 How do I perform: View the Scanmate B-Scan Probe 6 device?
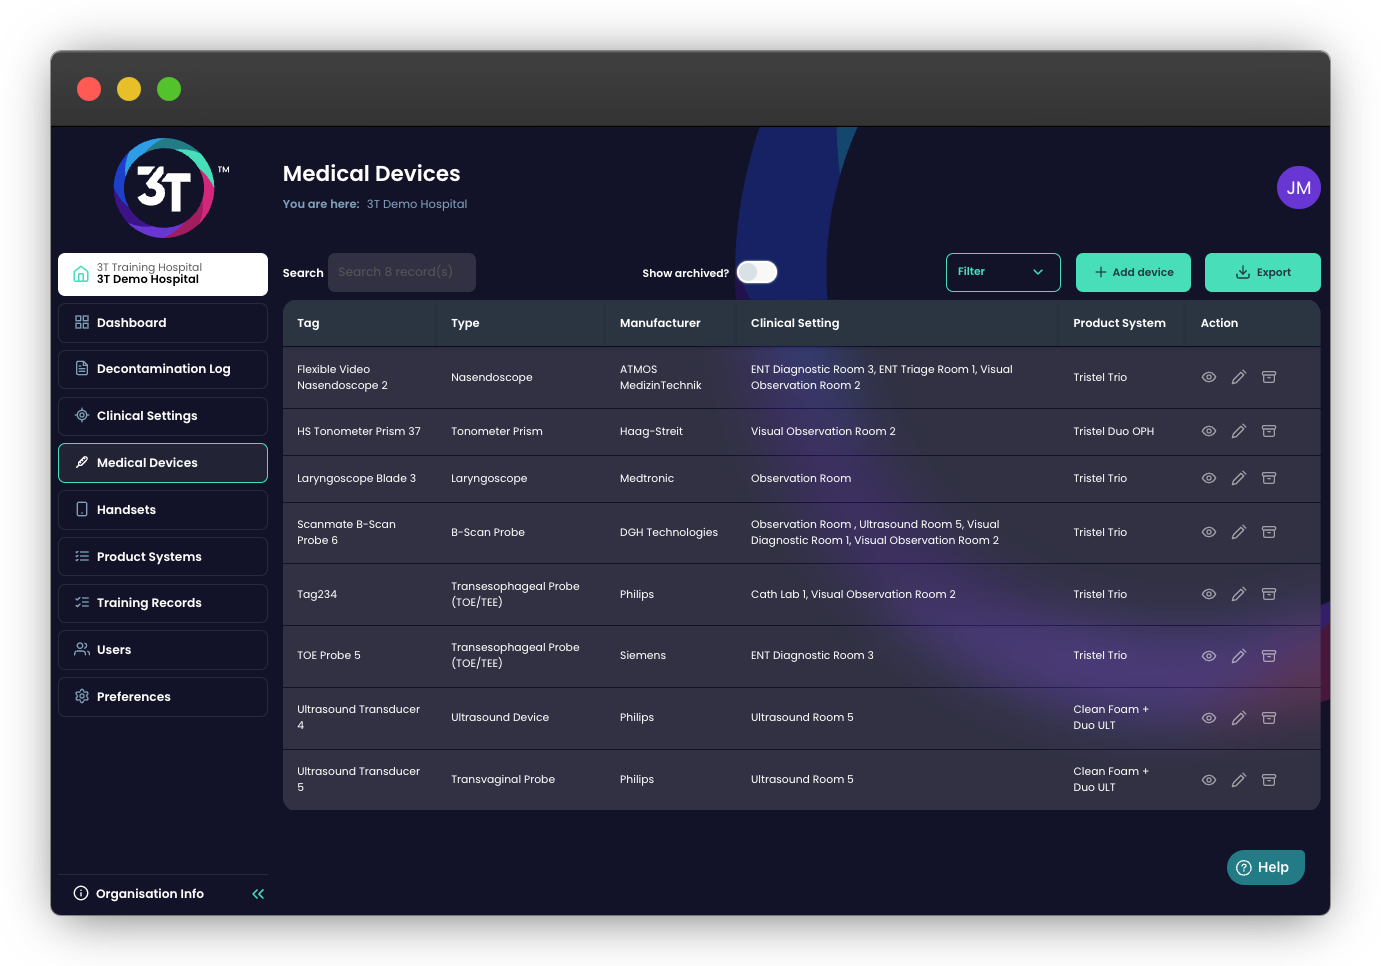coord(1209,532)
